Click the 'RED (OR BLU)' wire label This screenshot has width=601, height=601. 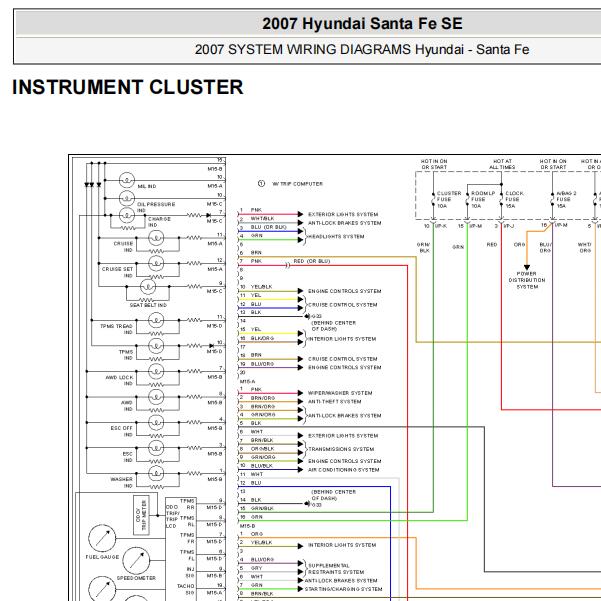312,261
